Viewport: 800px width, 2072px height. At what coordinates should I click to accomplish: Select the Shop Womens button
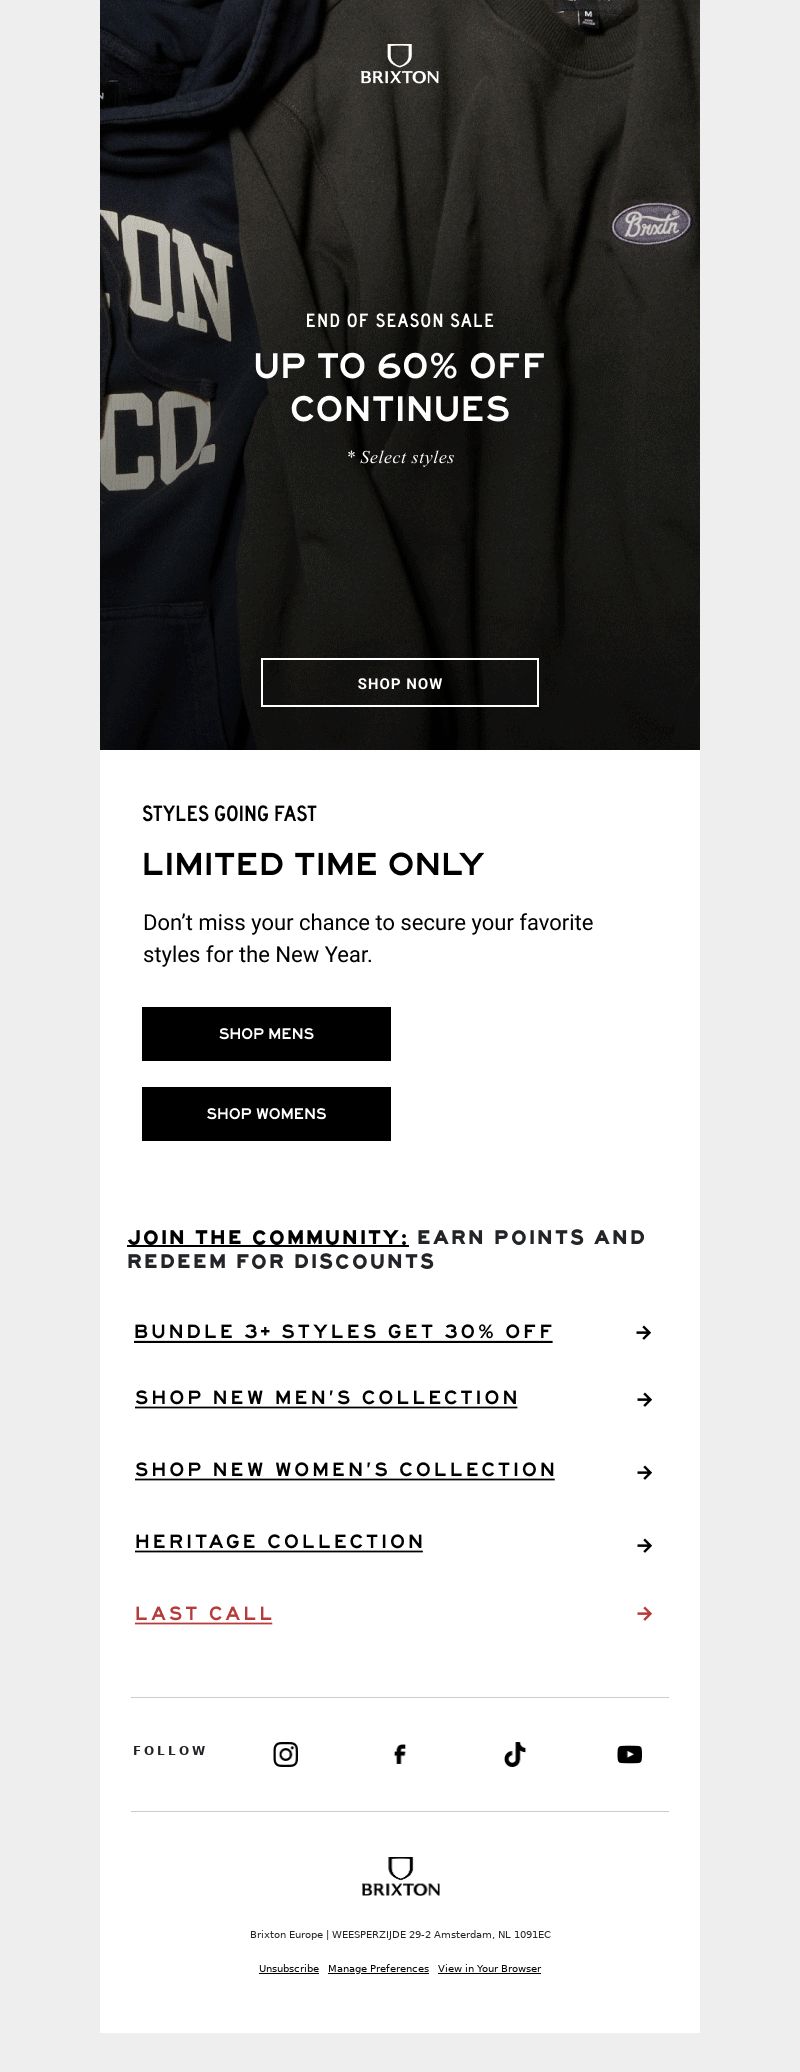(266, 1114)
